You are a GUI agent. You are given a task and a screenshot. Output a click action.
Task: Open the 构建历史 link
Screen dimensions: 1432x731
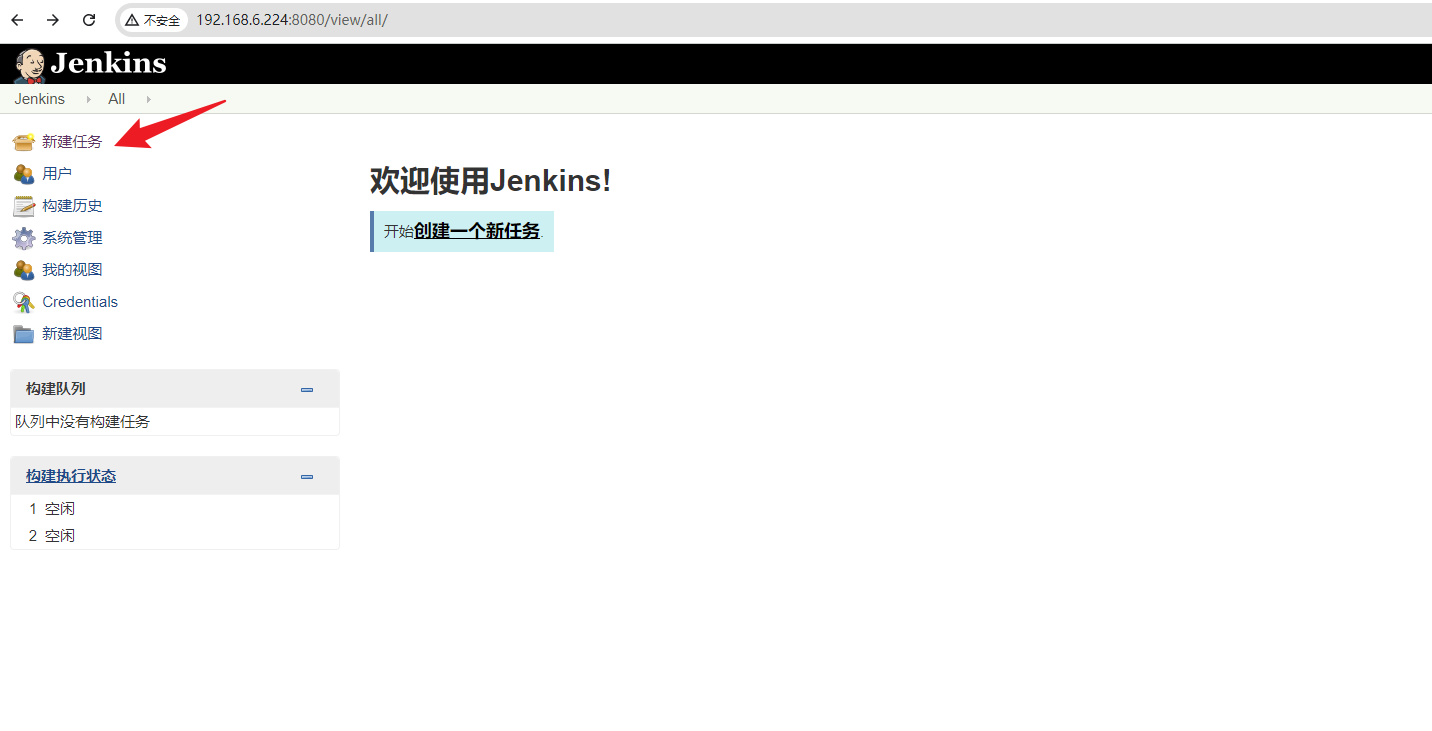[72, 206]
